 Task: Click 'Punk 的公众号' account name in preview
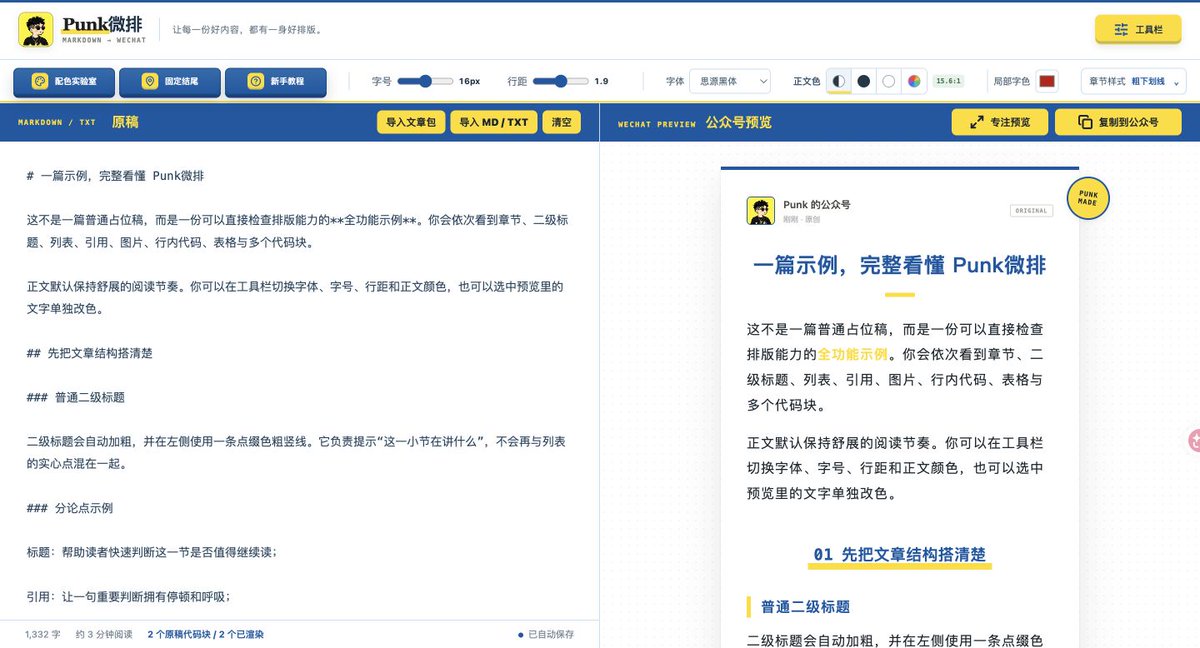coord(817,204)
